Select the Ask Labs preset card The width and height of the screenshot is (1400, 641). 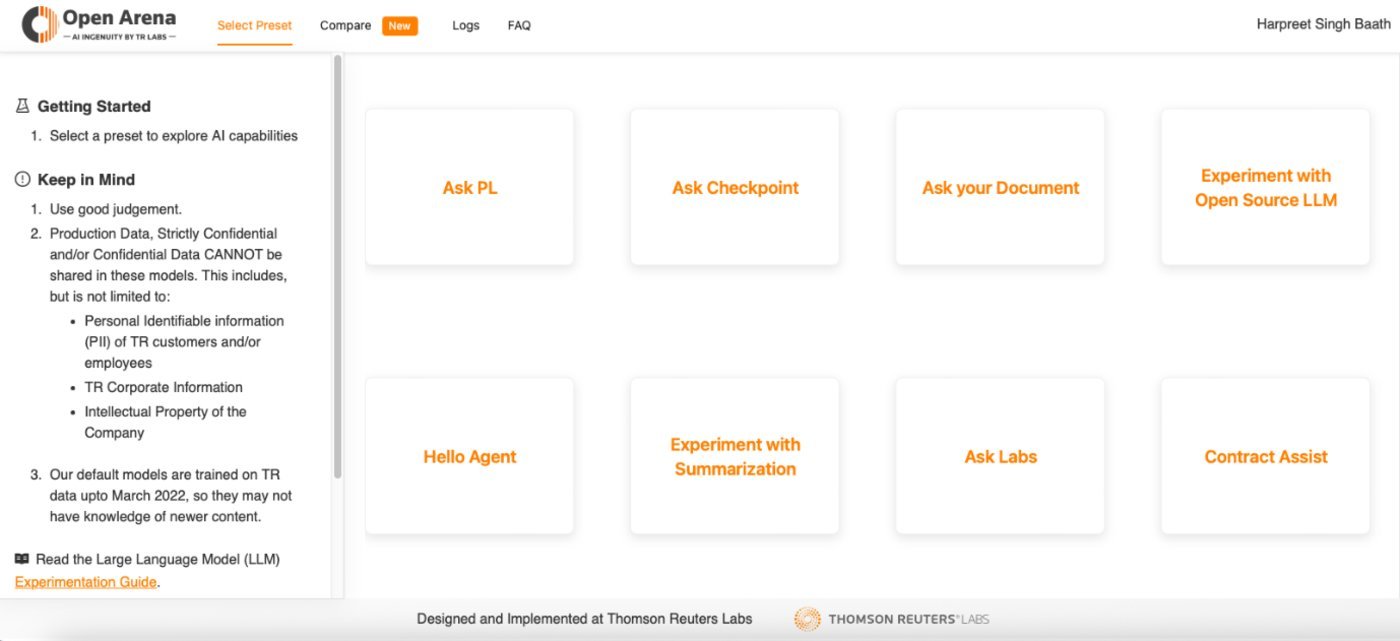(x=1000, y=456)
